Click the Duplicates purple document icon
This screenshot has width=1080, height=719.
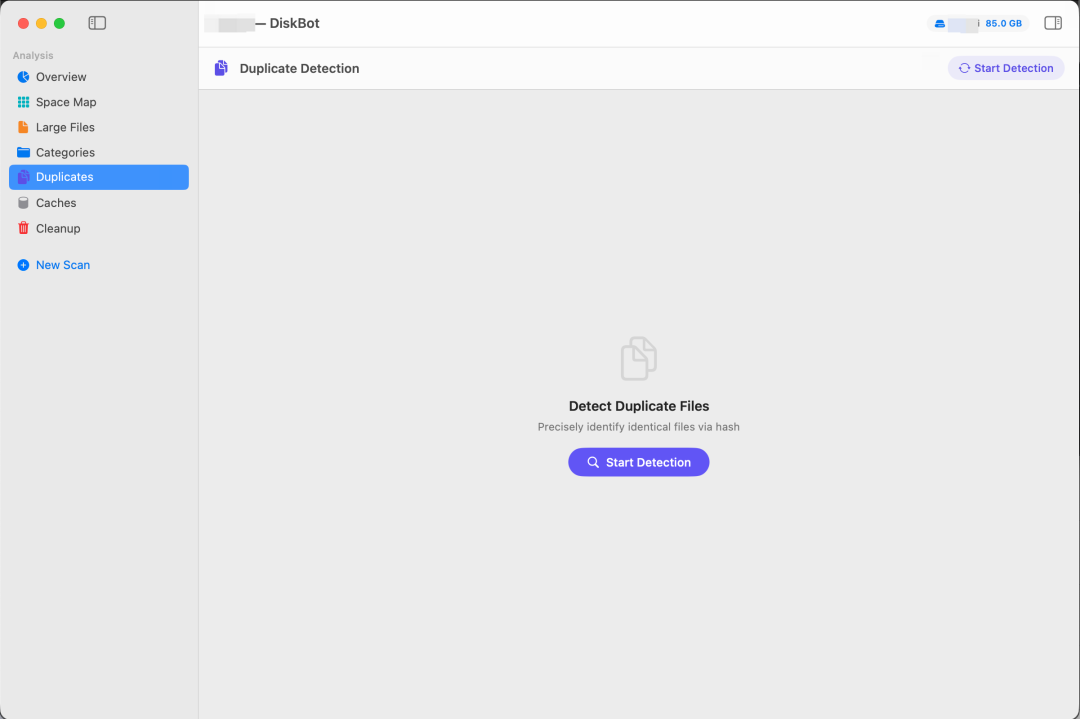[23, 177]
